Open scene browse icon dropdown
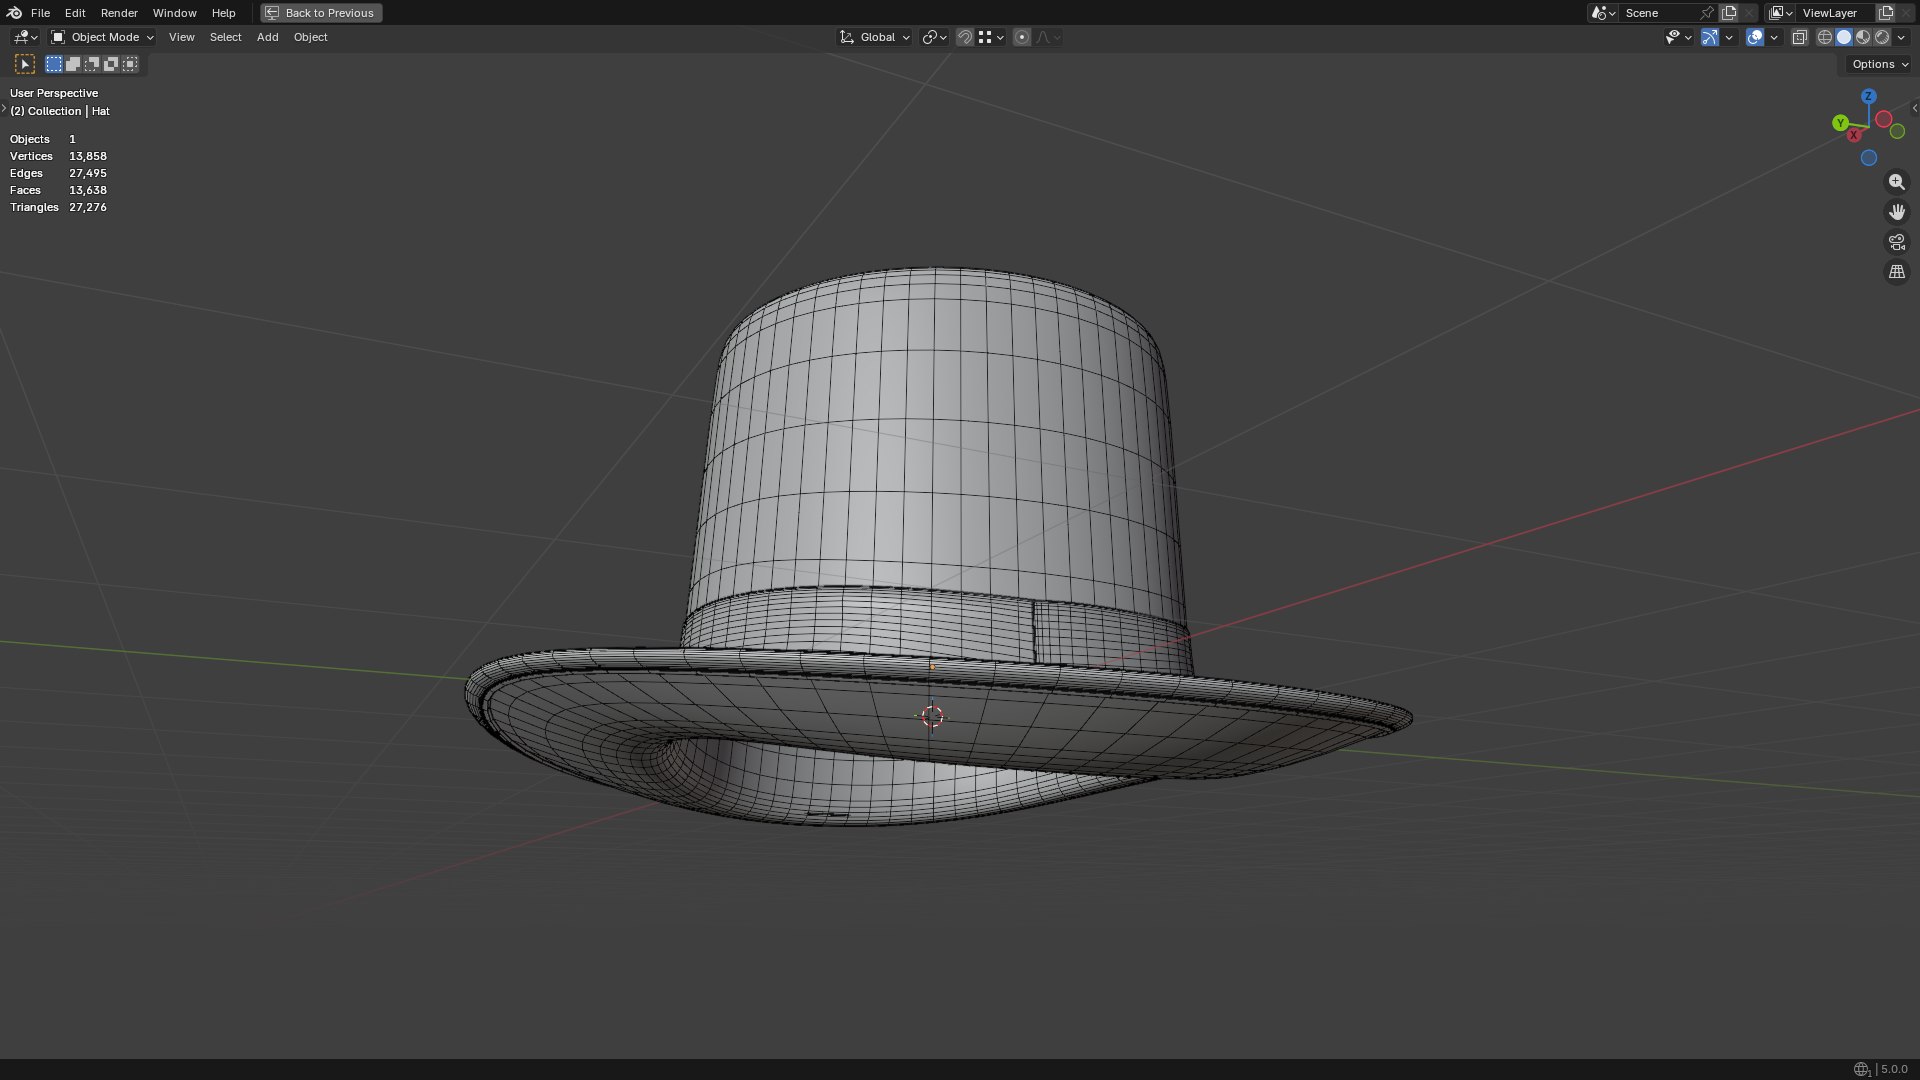This screenshot has height=1080, width=1920. point(1603,13)
